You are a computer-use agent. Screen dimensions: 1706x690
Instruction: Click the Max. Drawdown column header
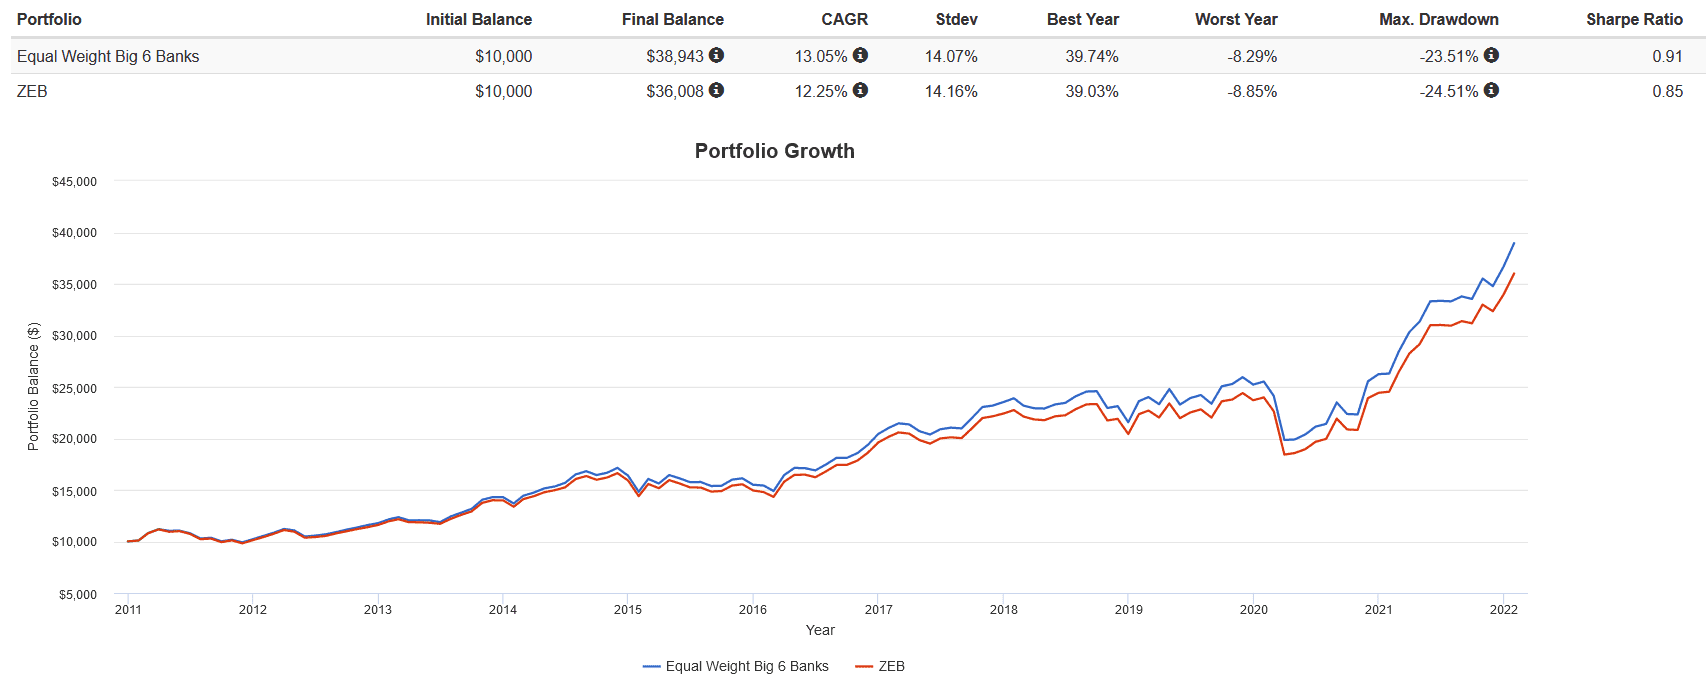point(1438,19)
